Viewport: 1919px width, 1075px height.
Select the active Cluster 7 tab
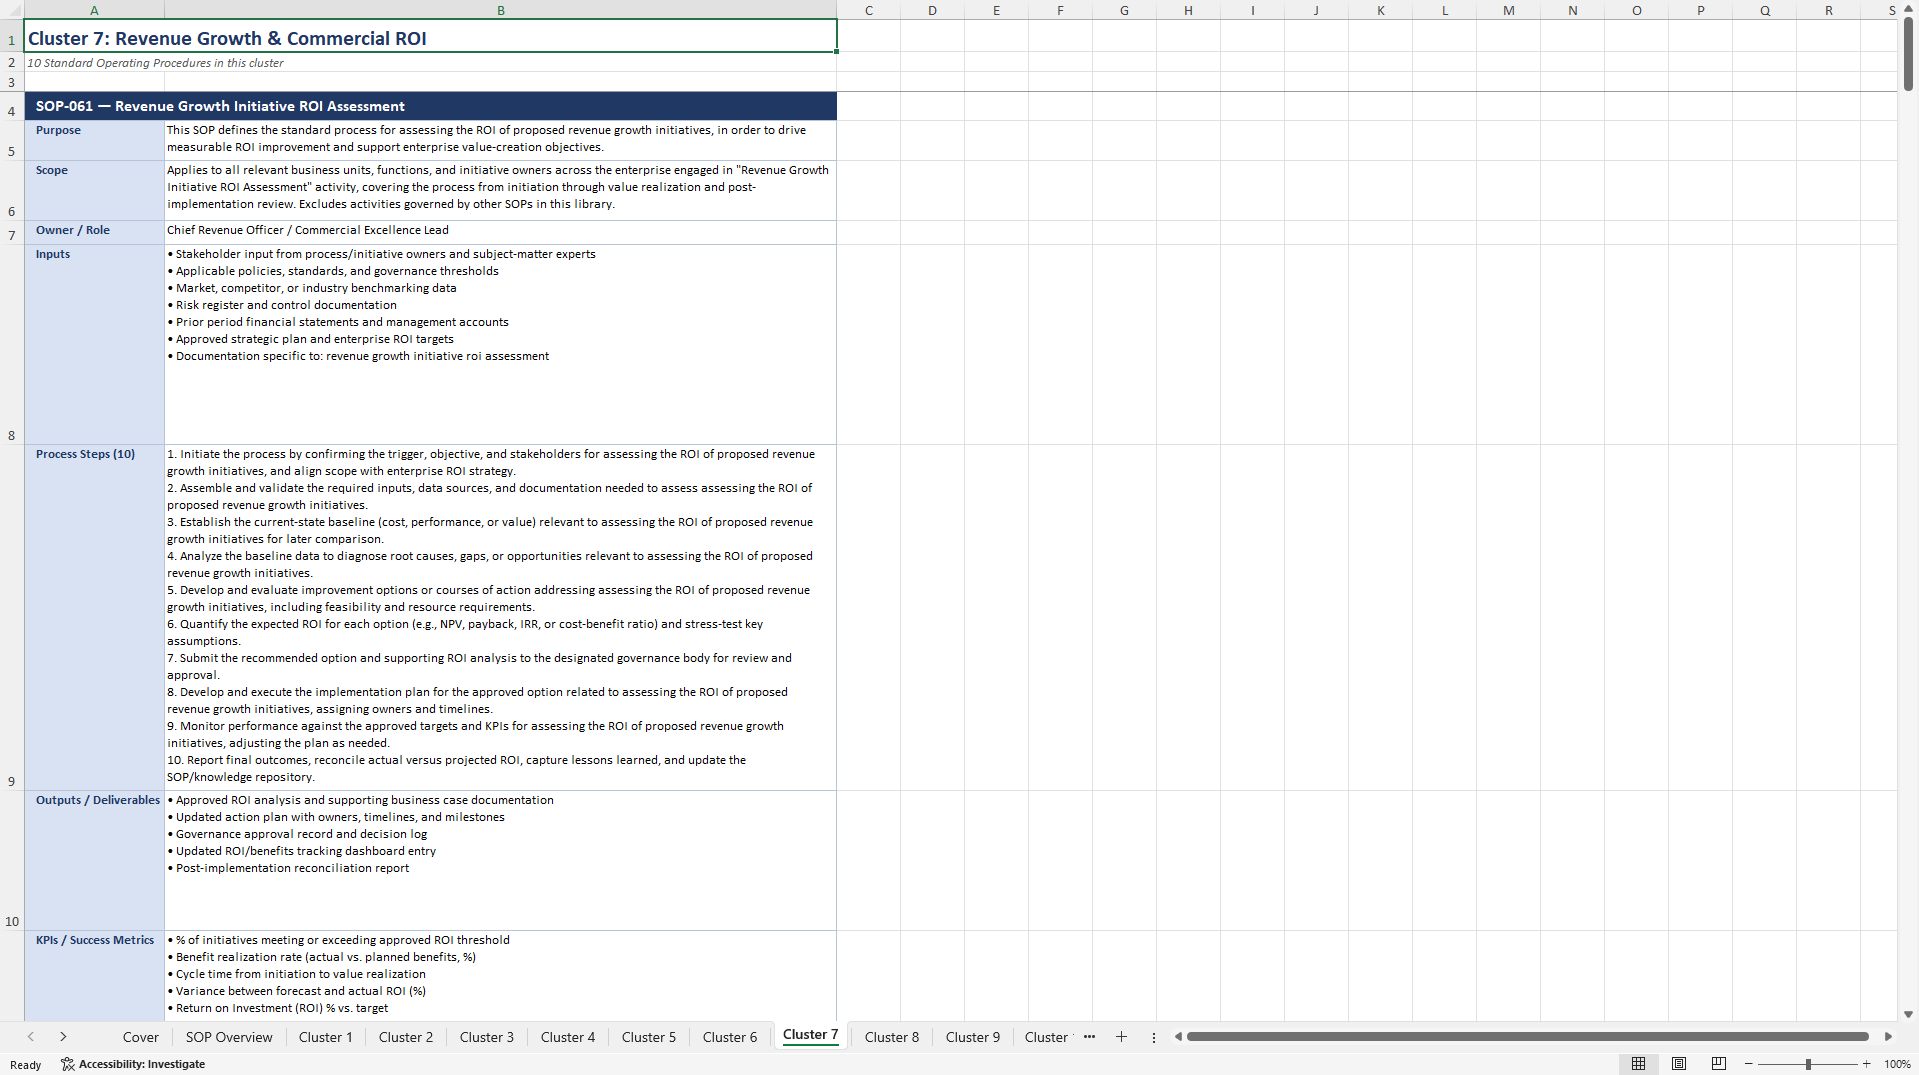point(810,1035)
